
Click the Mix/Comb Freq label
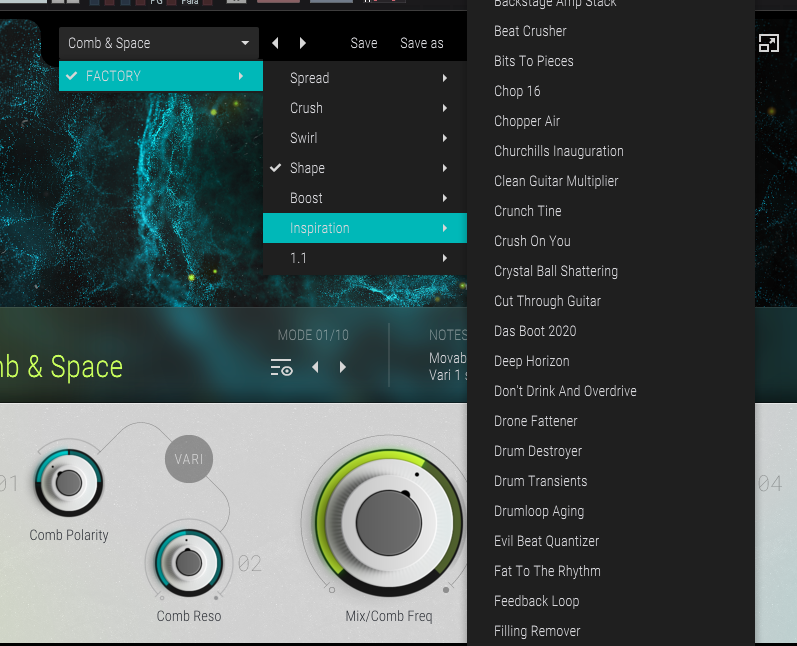(x=389, y=617)
